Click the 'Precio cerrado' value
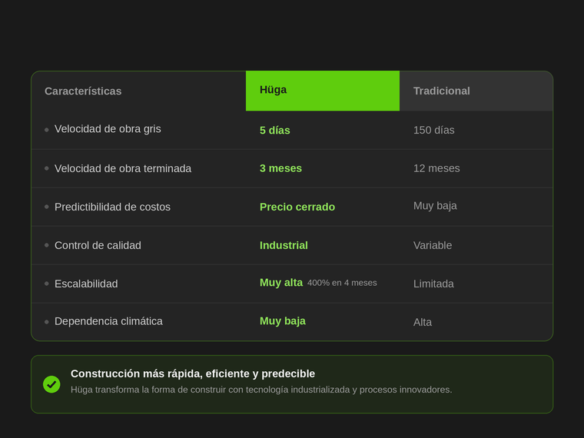The width and height of the screenshot is (584, 438). 297,207
